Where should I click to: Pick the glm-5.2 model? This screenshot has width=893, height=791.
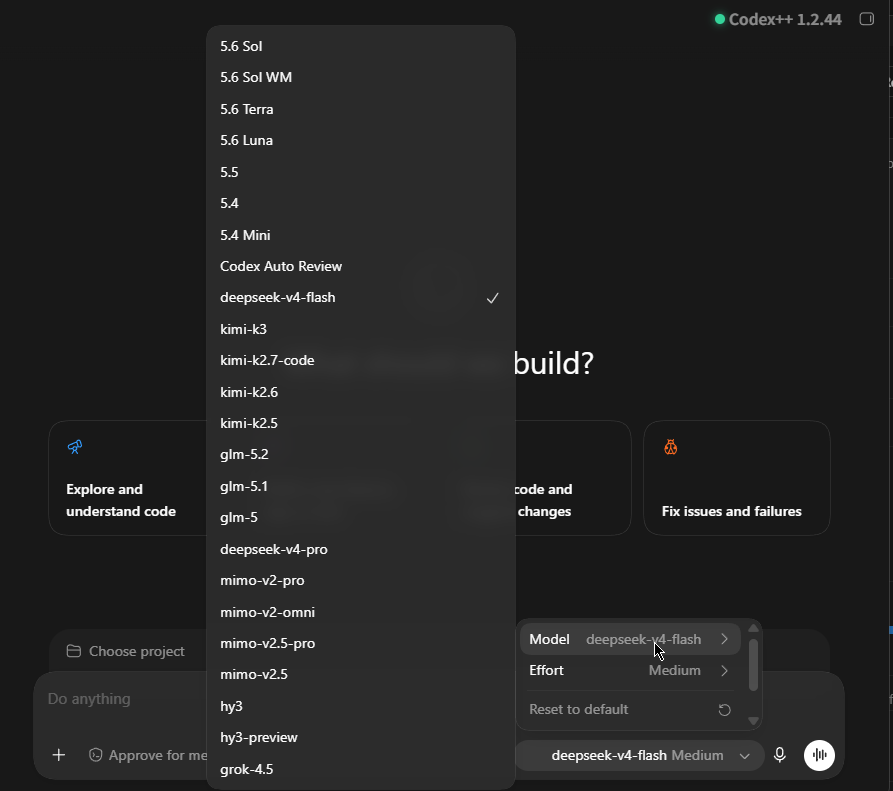(361, 454)
